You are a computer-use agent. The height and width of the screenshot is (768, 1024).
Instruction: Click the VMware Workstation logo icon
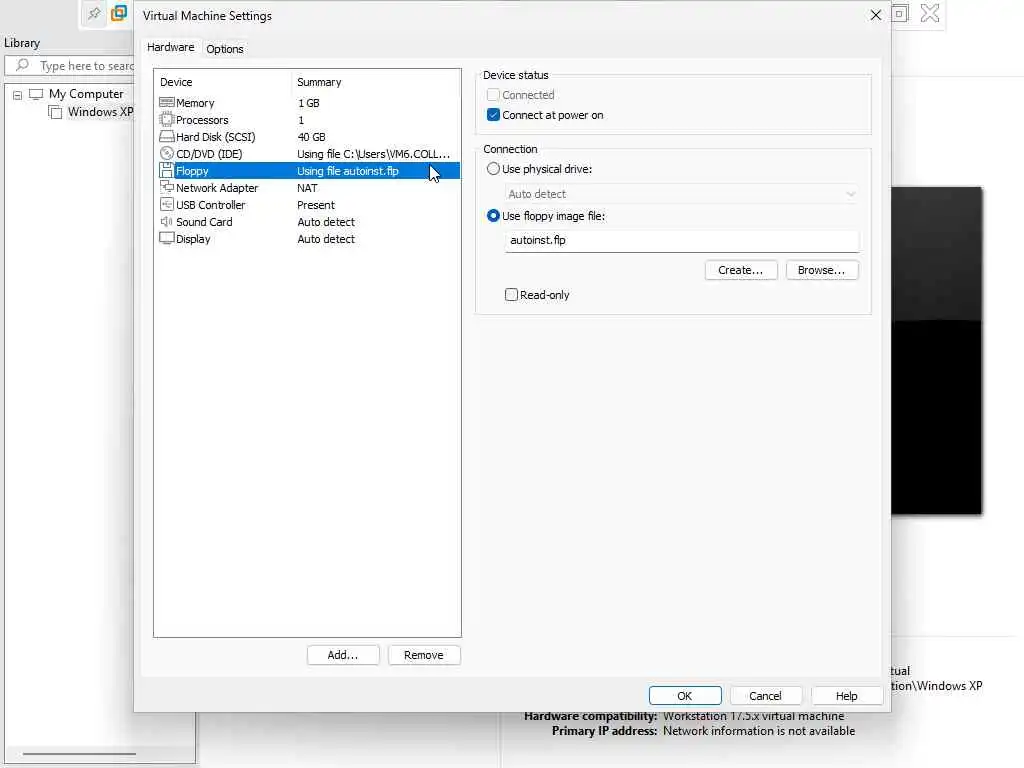(119, 13)
